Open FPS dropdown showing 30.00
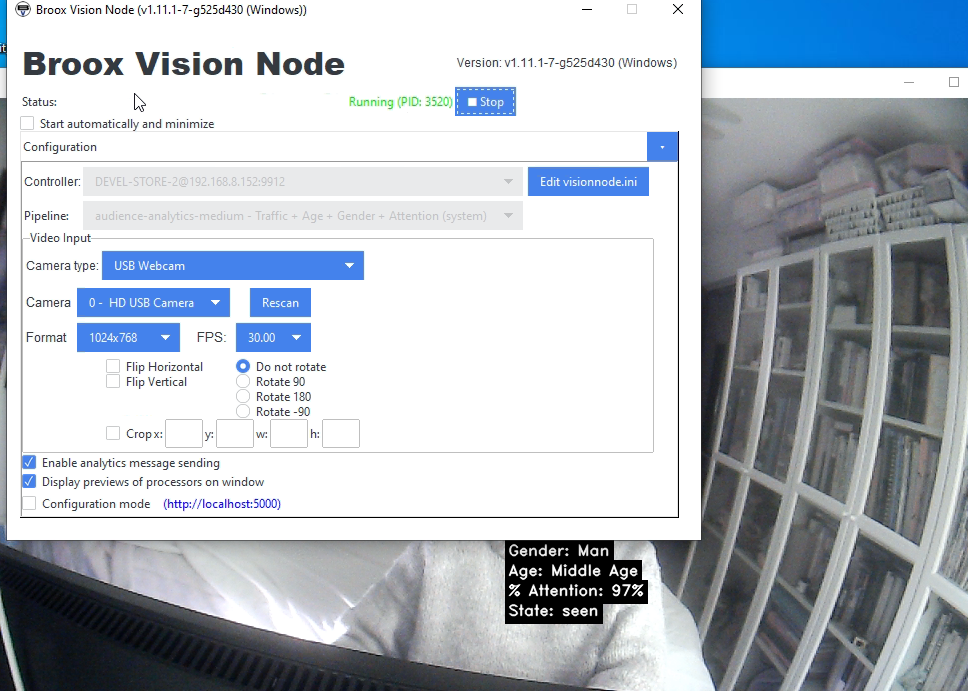Screen dimensions: 968x691 click(273, 338)
